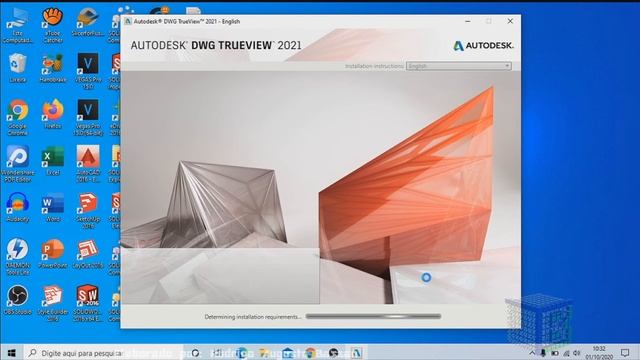Launch SOLIDWORKS 2016 x64 desktop shortcut
The image size is (640, 360).
point(88,303)
